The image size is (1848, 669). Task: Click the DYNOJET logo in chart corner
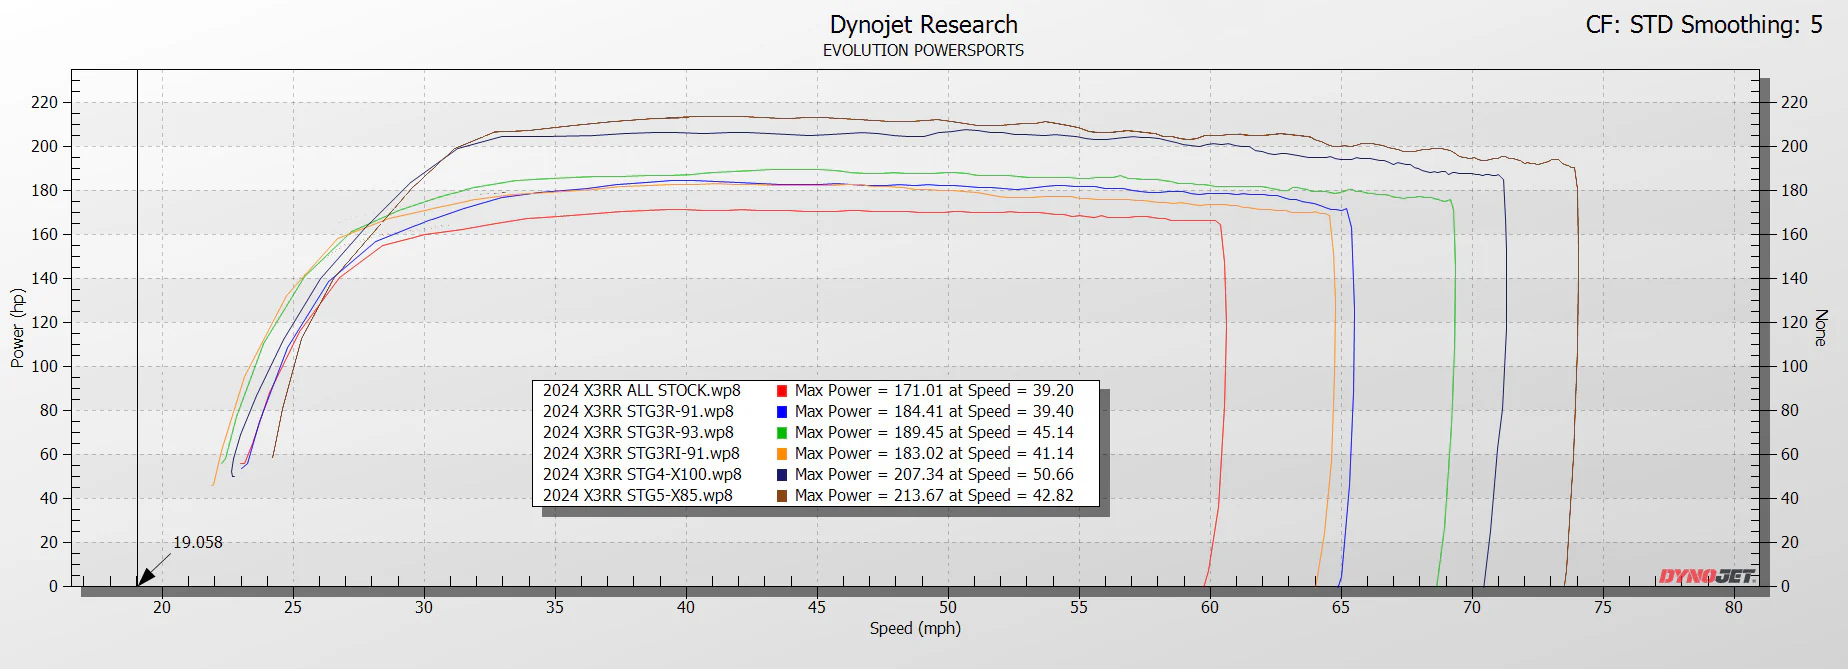pyautogui.click(x=1706, y=576)
